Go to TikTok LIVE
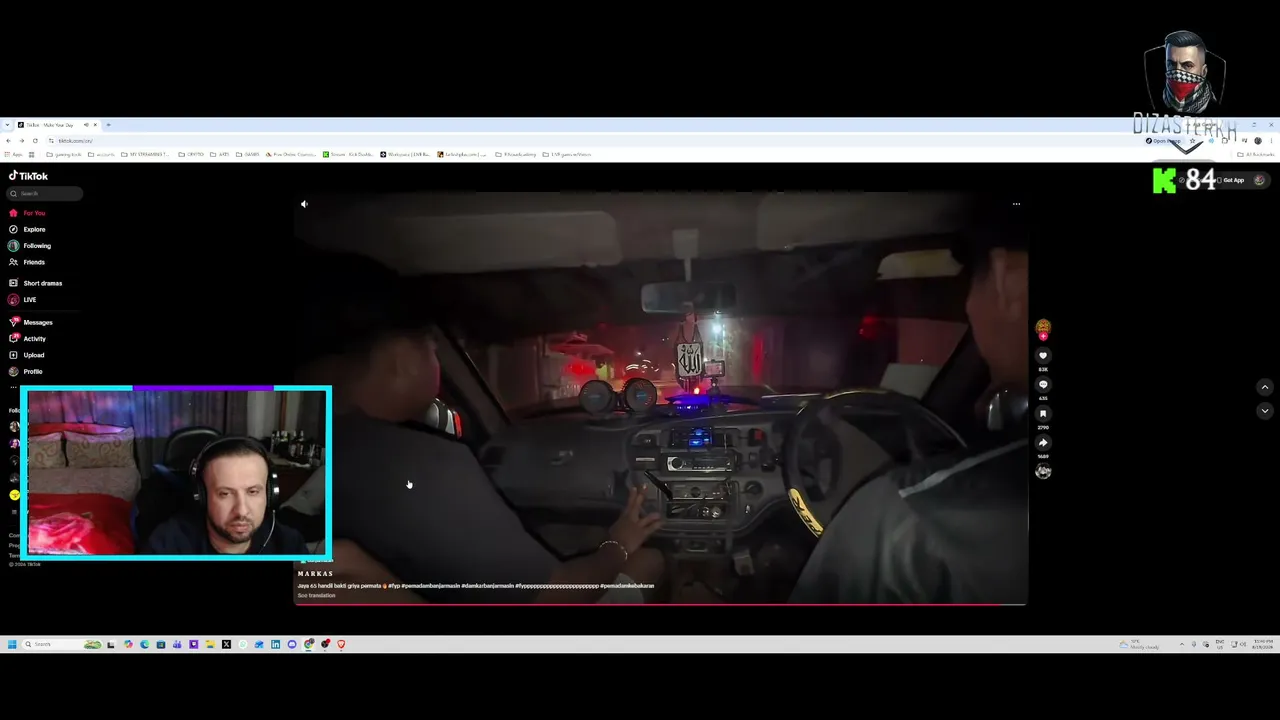The image size is (1280, 720). [x=23, y=300]
